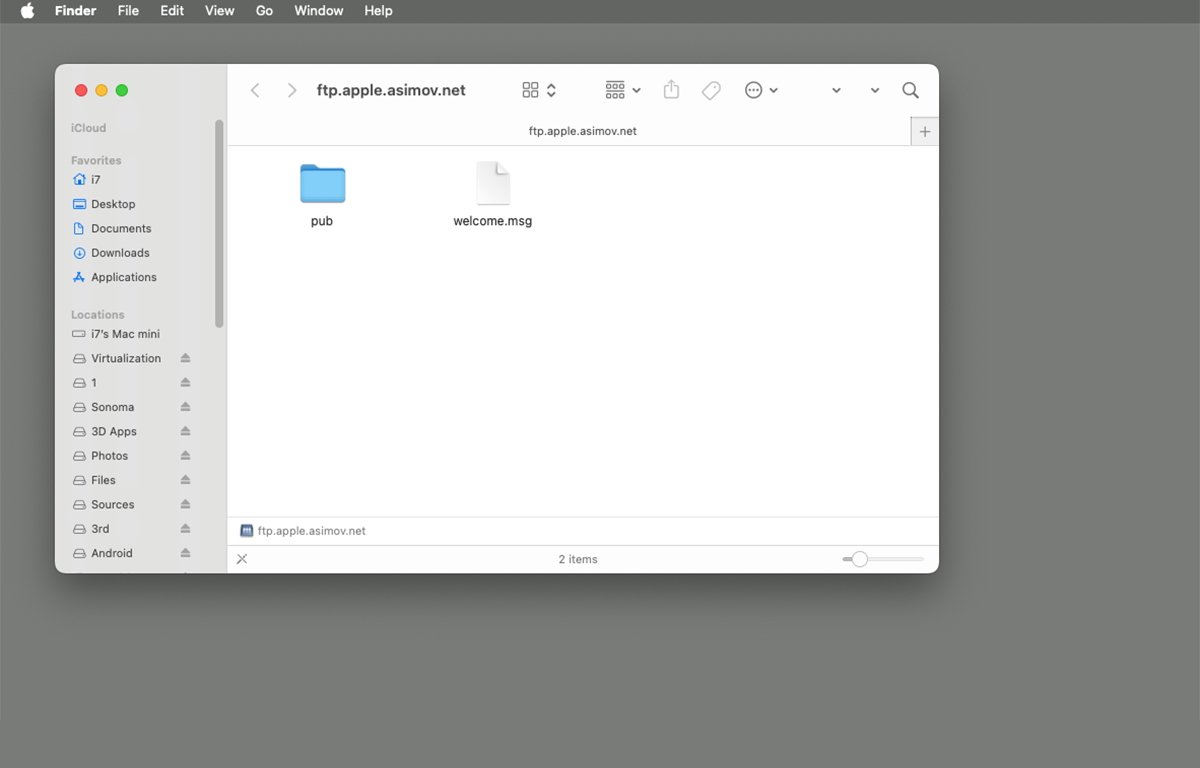1200x768 pixels.
Task: Open the Applications sidebar entry
Action: 123,277
